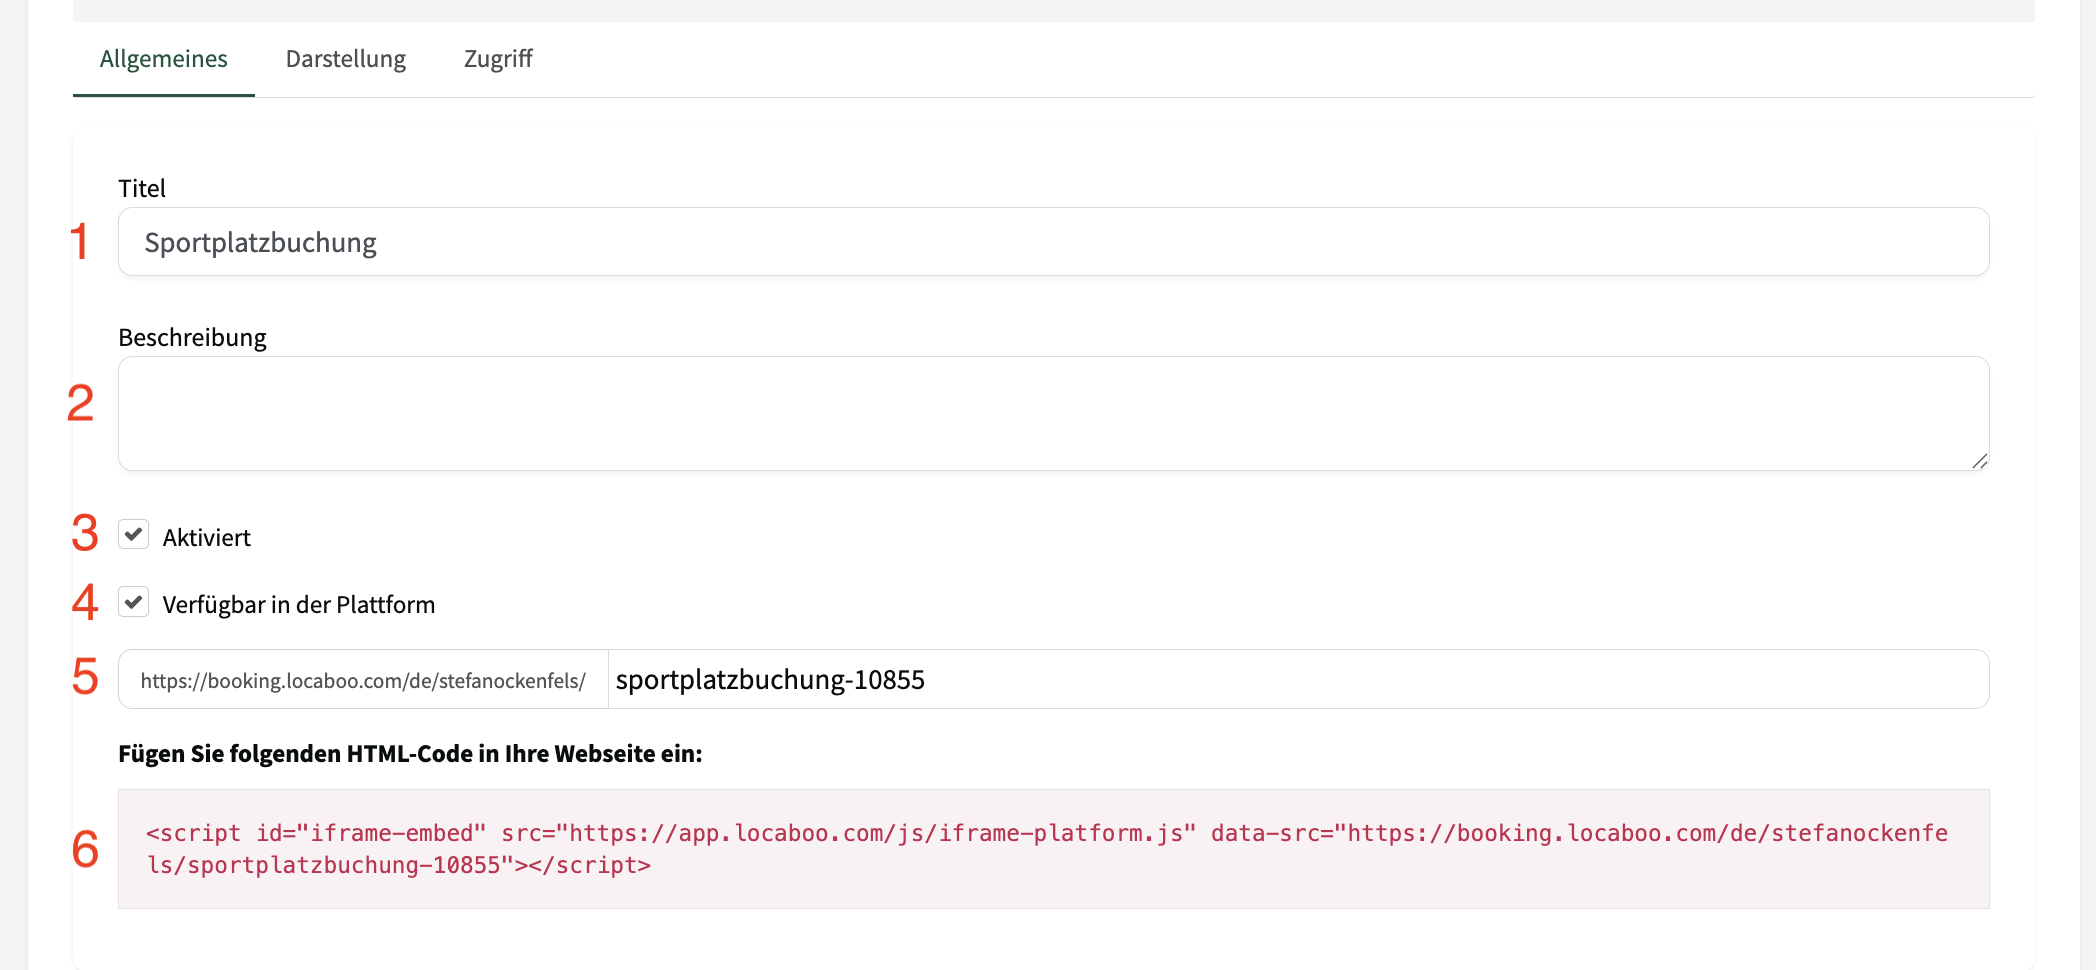Click the Aktiviert label text
Image resolution: width=2096 pixels, height=970 pixels.
[x=206, y=538]
